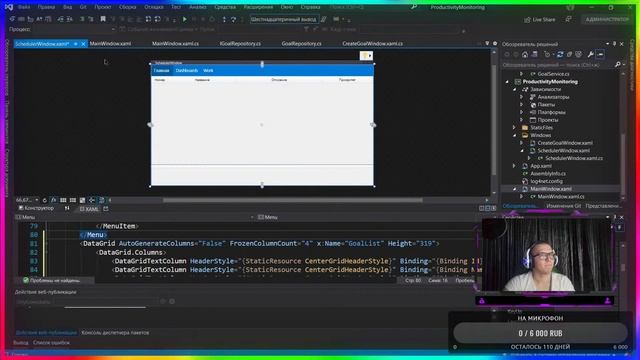Click the Visual Studio logo icon
Image resolution: width=640 pixels, height=360 pixels.
tap(9, 7)
